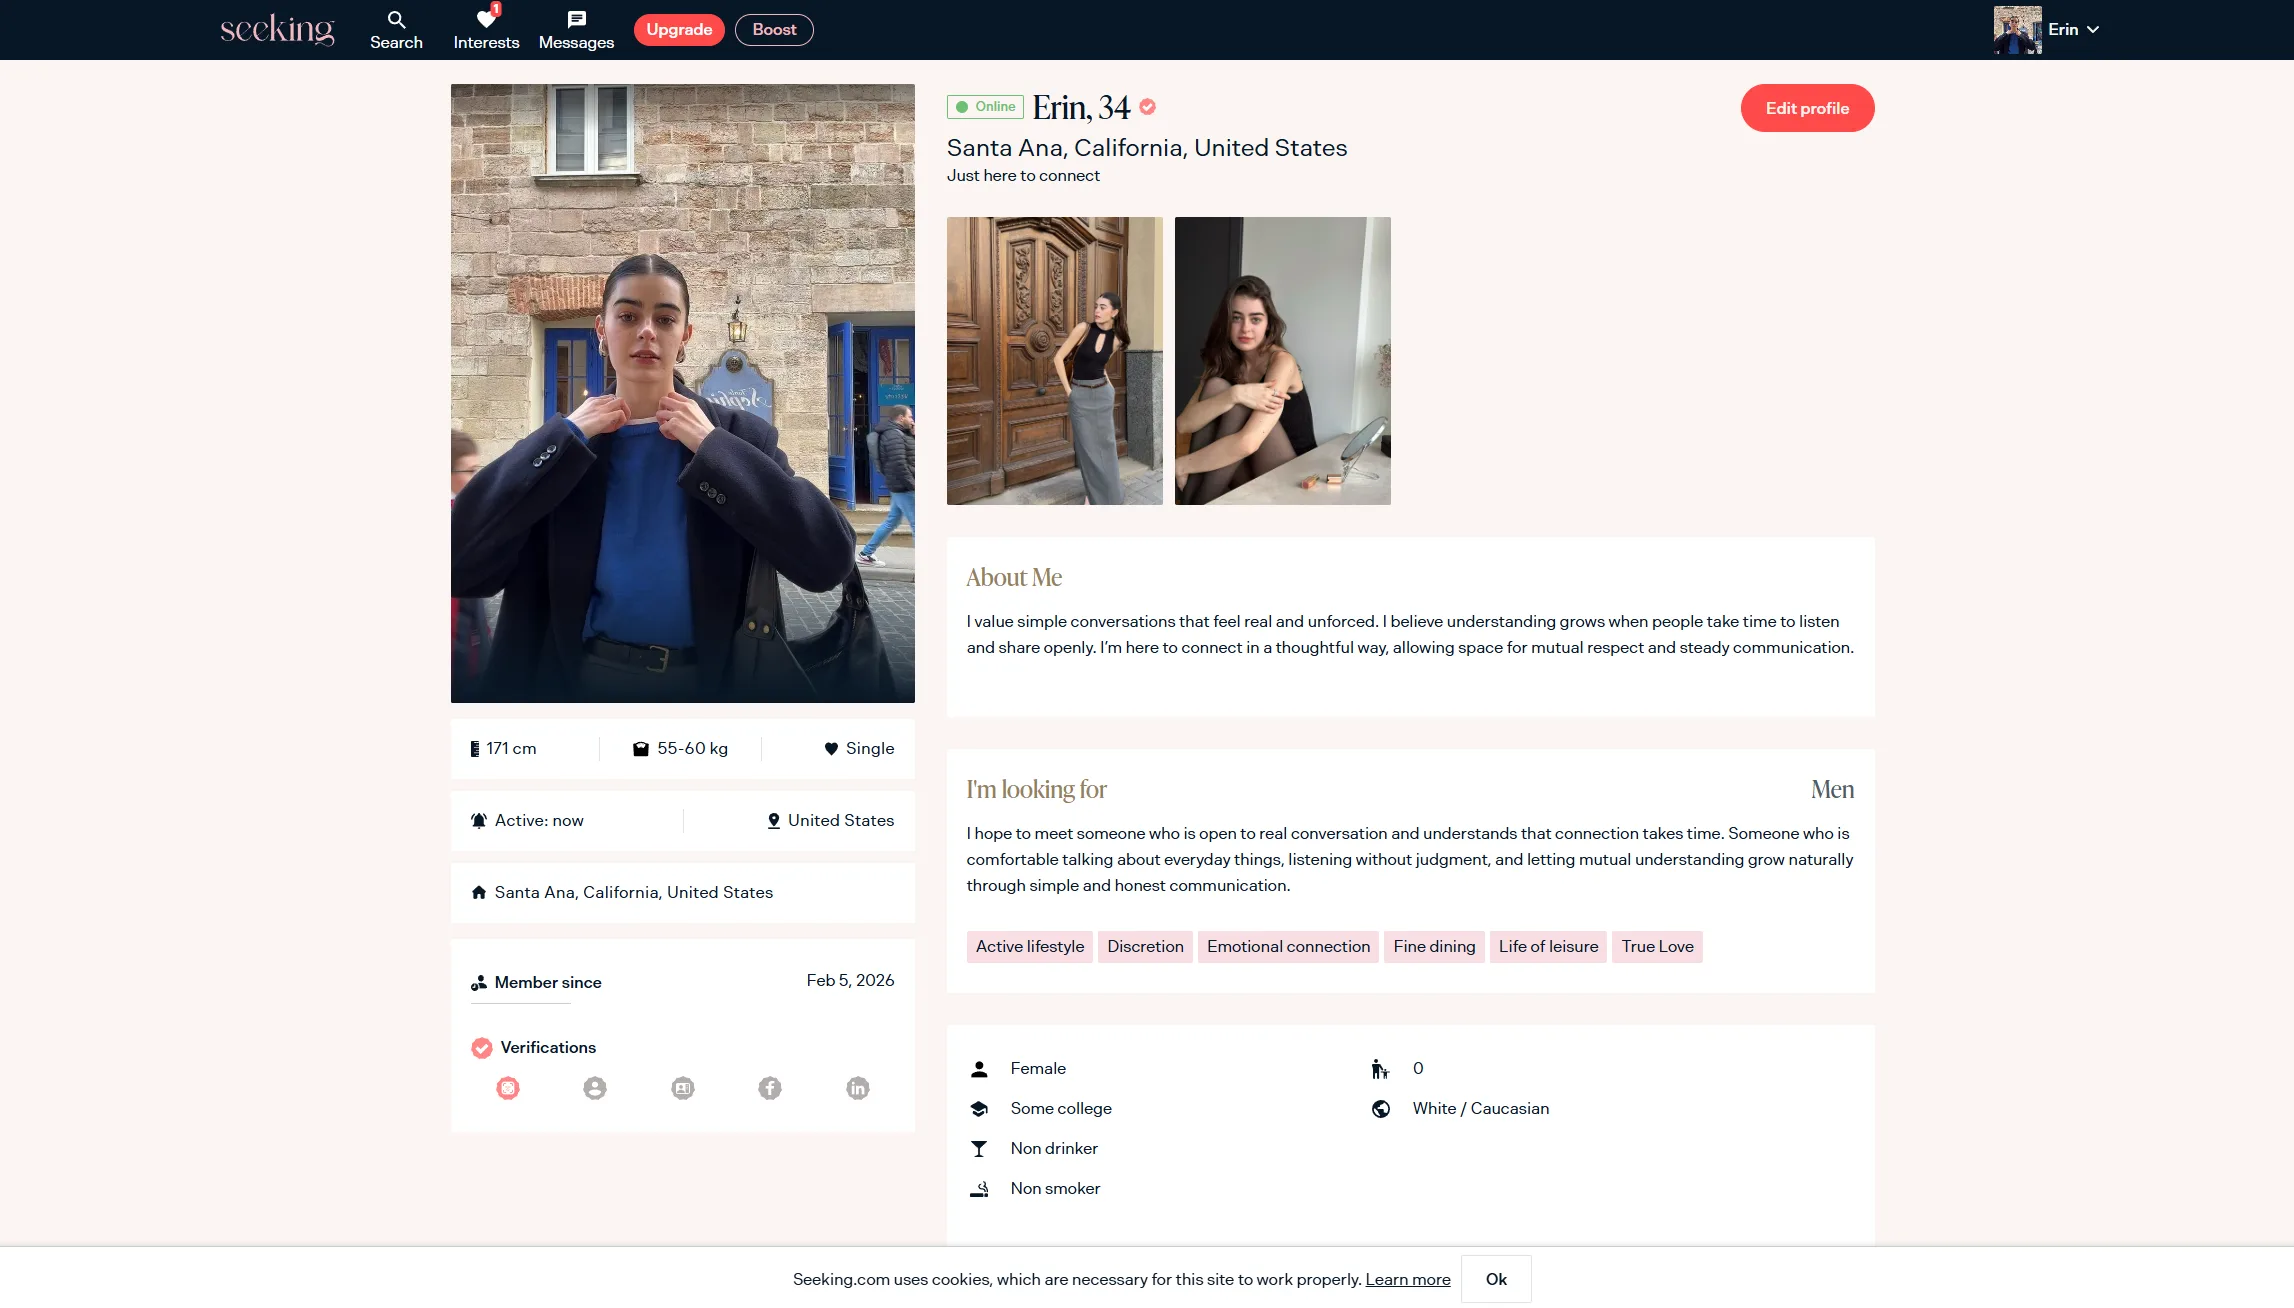Click the profile photo verification badge
This screenshot has height=1308, width=2294.
(x=595, y=1088)
